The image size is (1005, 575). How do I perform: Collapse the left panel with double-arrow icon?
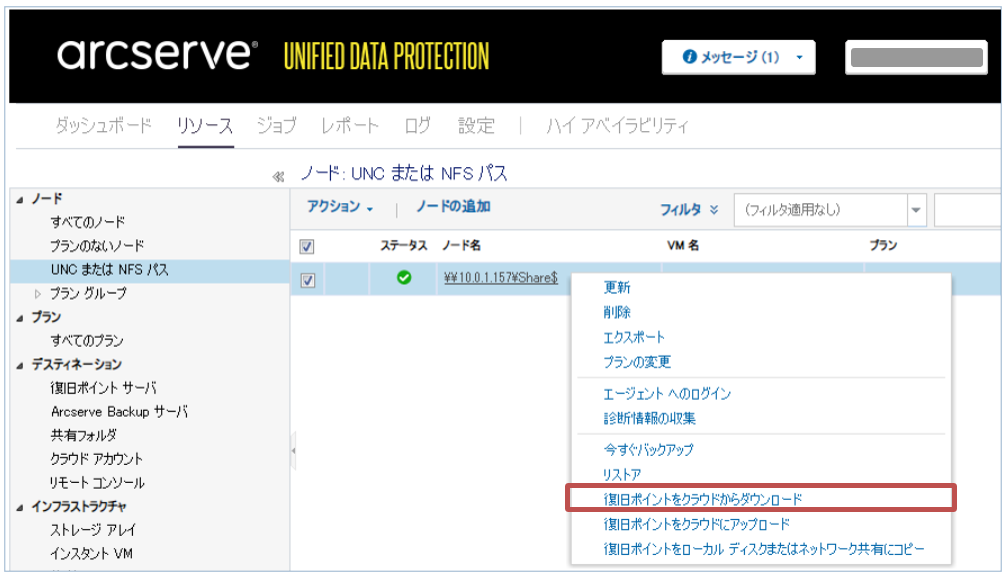pos(278,176)
